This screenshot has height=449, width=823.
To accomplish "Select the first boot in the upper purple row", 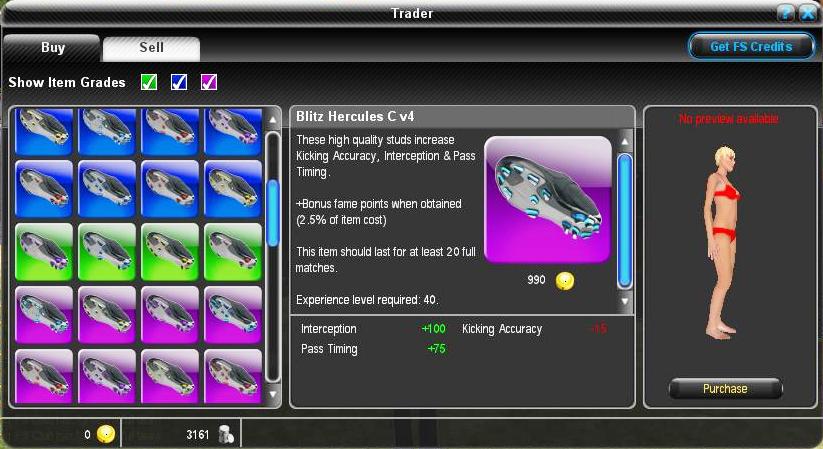I will coord(44,315).
